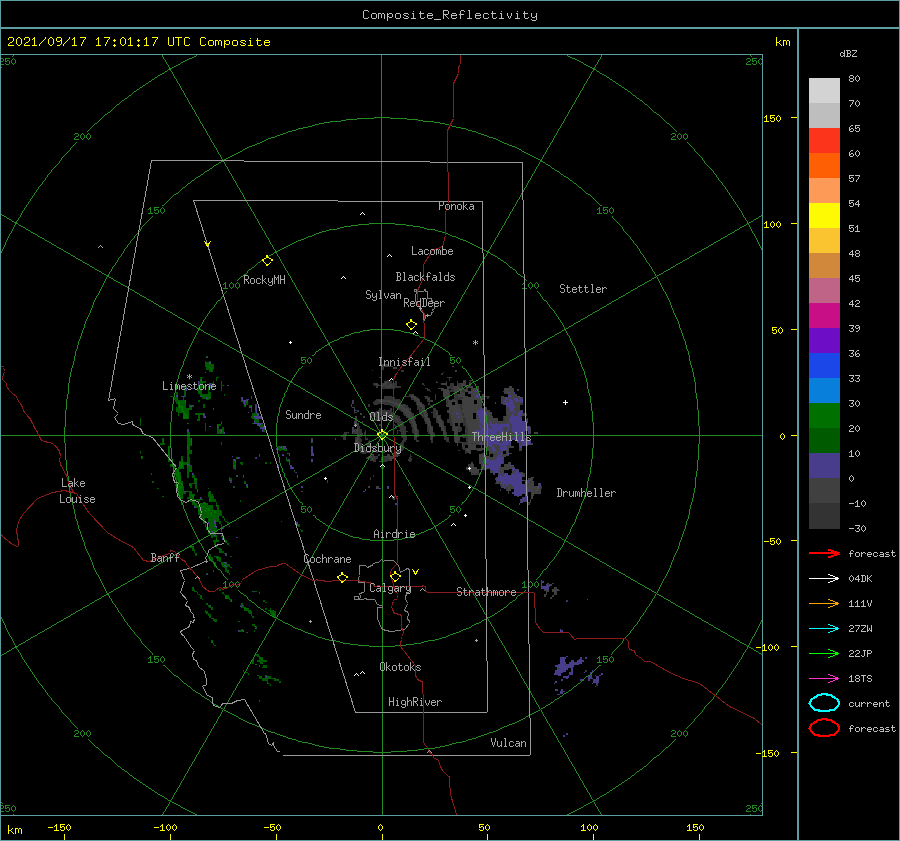This screenshot has width=900, height=841.
Task: Select the yellow diamond marker below RedDeer
Action: (412, 325)
